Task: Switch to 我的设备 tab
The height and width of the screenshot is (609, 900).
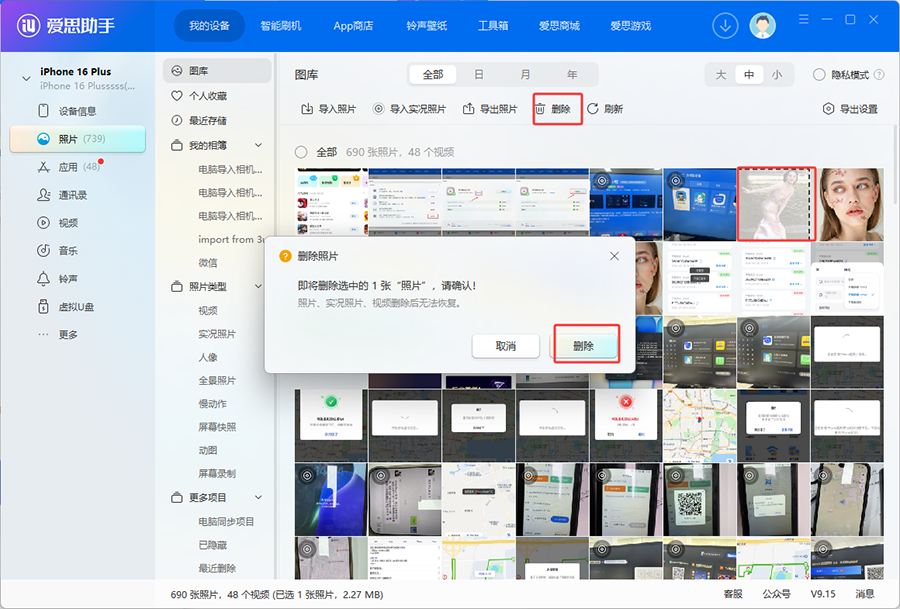Action: coord(210,26)
